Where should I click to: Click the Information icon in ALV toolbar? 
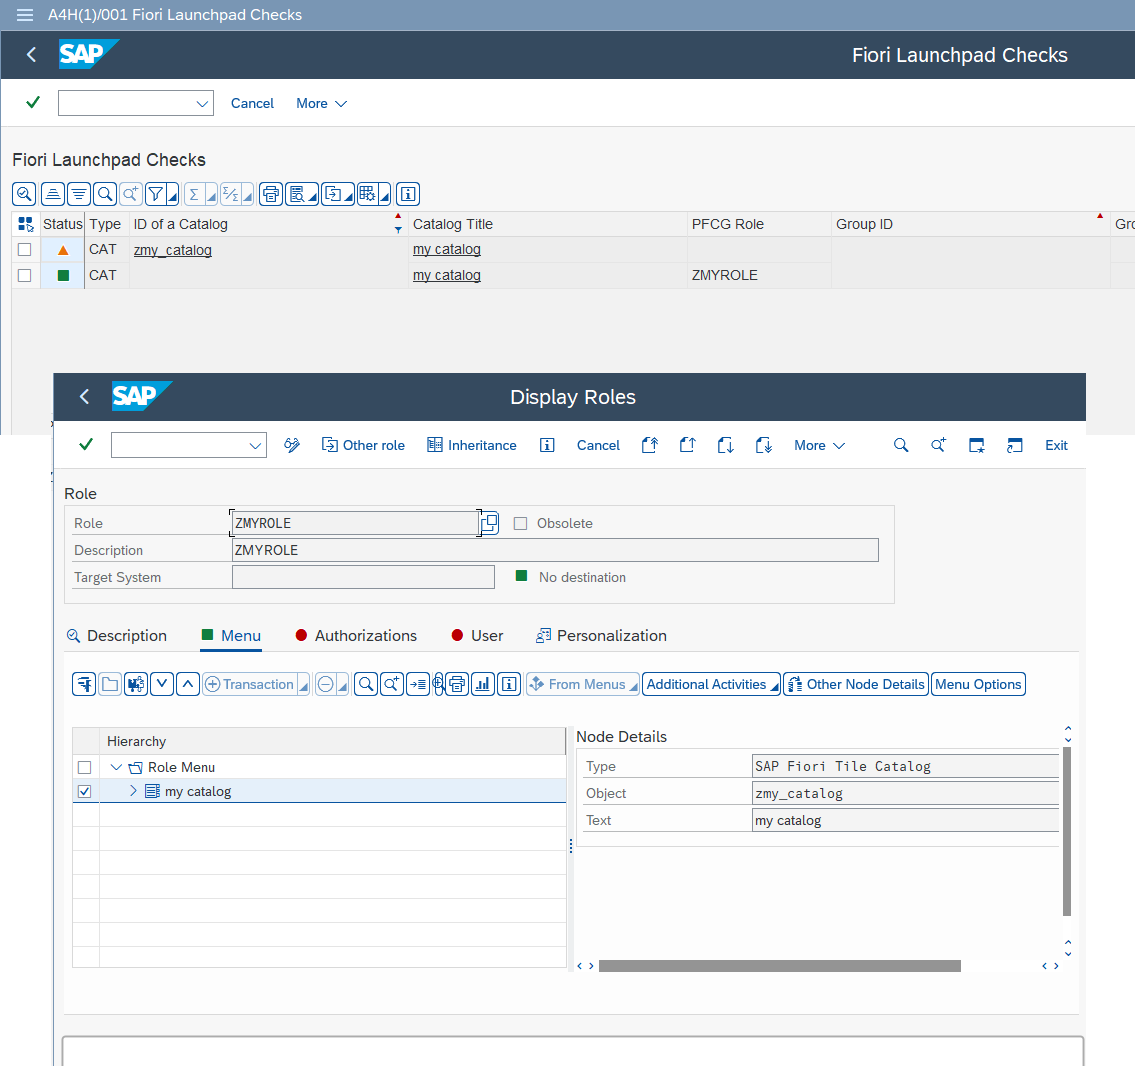(x=408, y=194)
